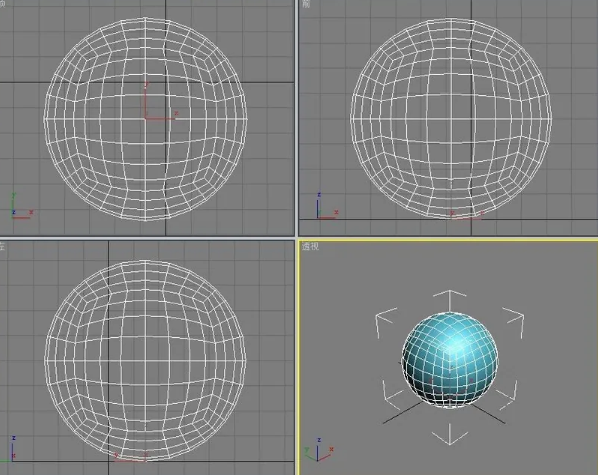Viewport: 598px width, 475px height.
Task: Open the 透视 perspective viewport label menu
Action: pyautogui.click(x=310, y=246)
